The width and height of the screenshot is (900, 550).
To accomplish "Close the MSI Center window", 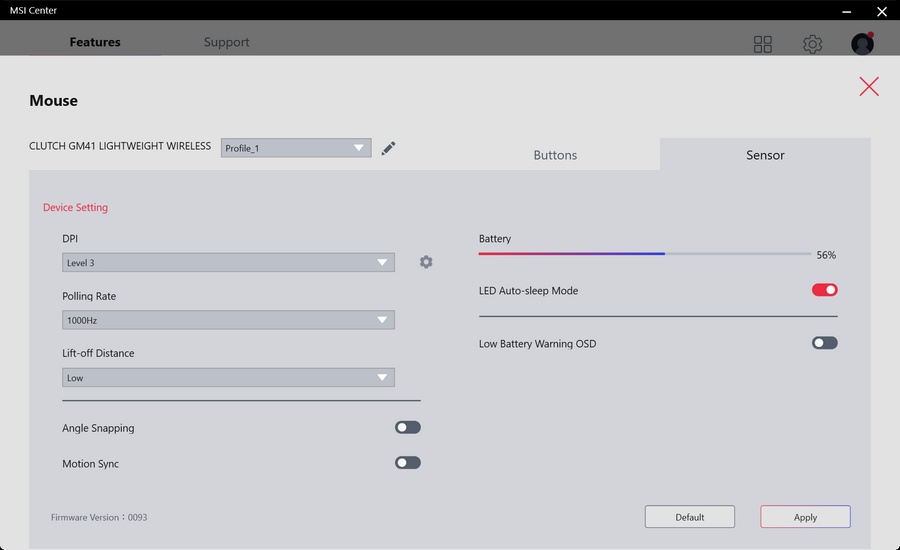I will (882, 11).
